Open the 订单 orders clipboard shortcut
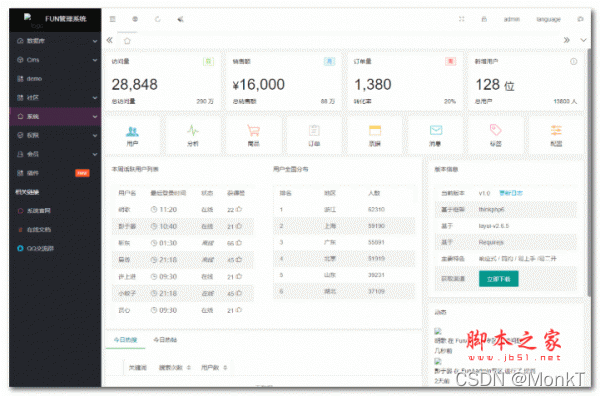Viewport: 600px width, 396px height. pyautogui.click(x=314, y=131)
